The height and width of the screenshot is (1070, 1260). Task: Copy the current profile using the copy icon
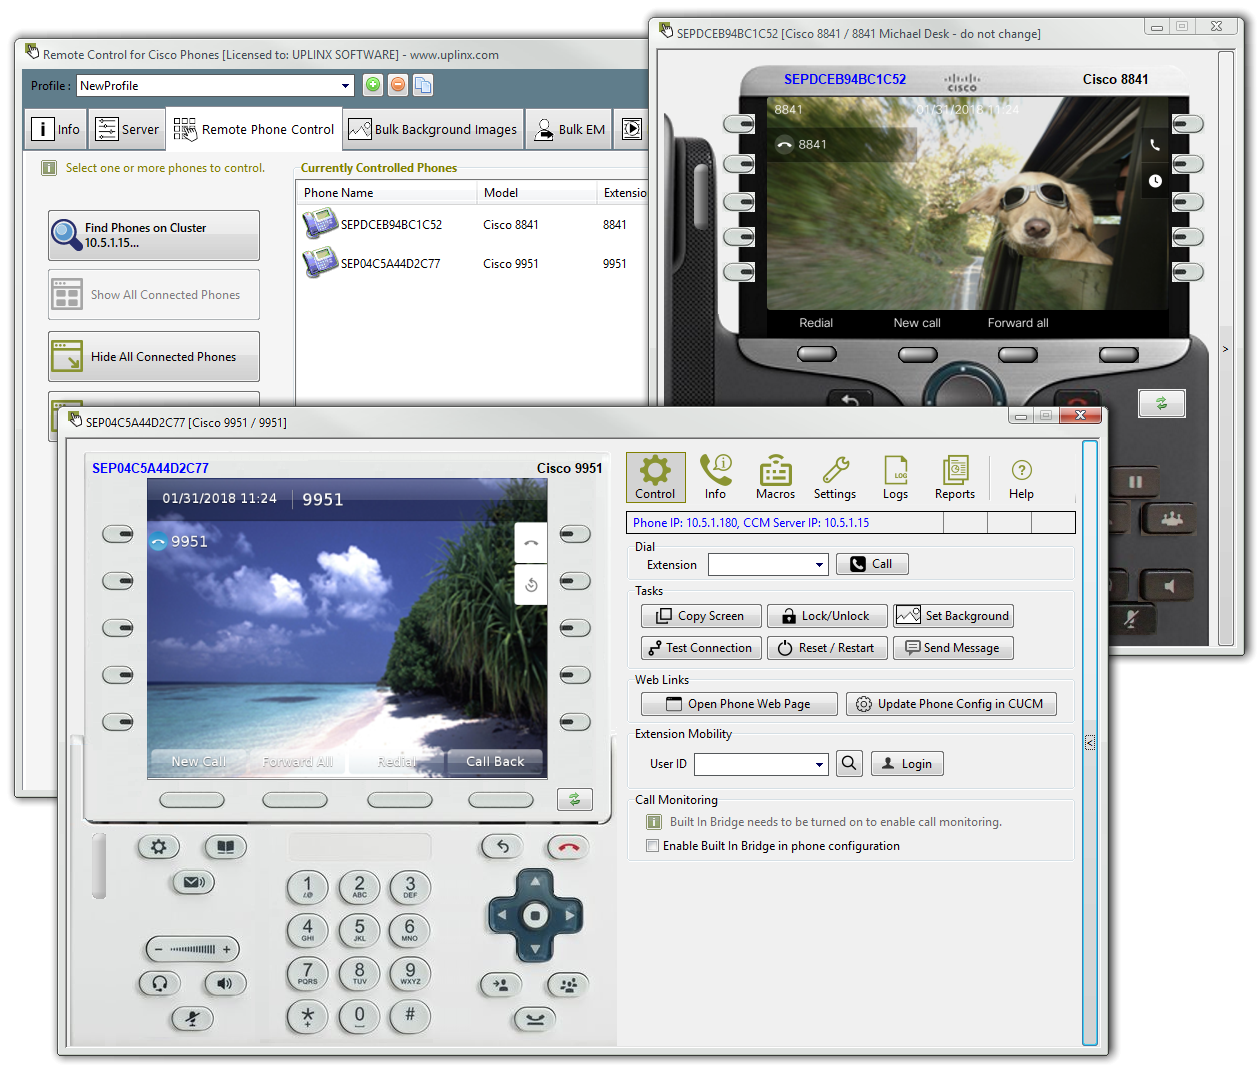[x=423, y=85]
